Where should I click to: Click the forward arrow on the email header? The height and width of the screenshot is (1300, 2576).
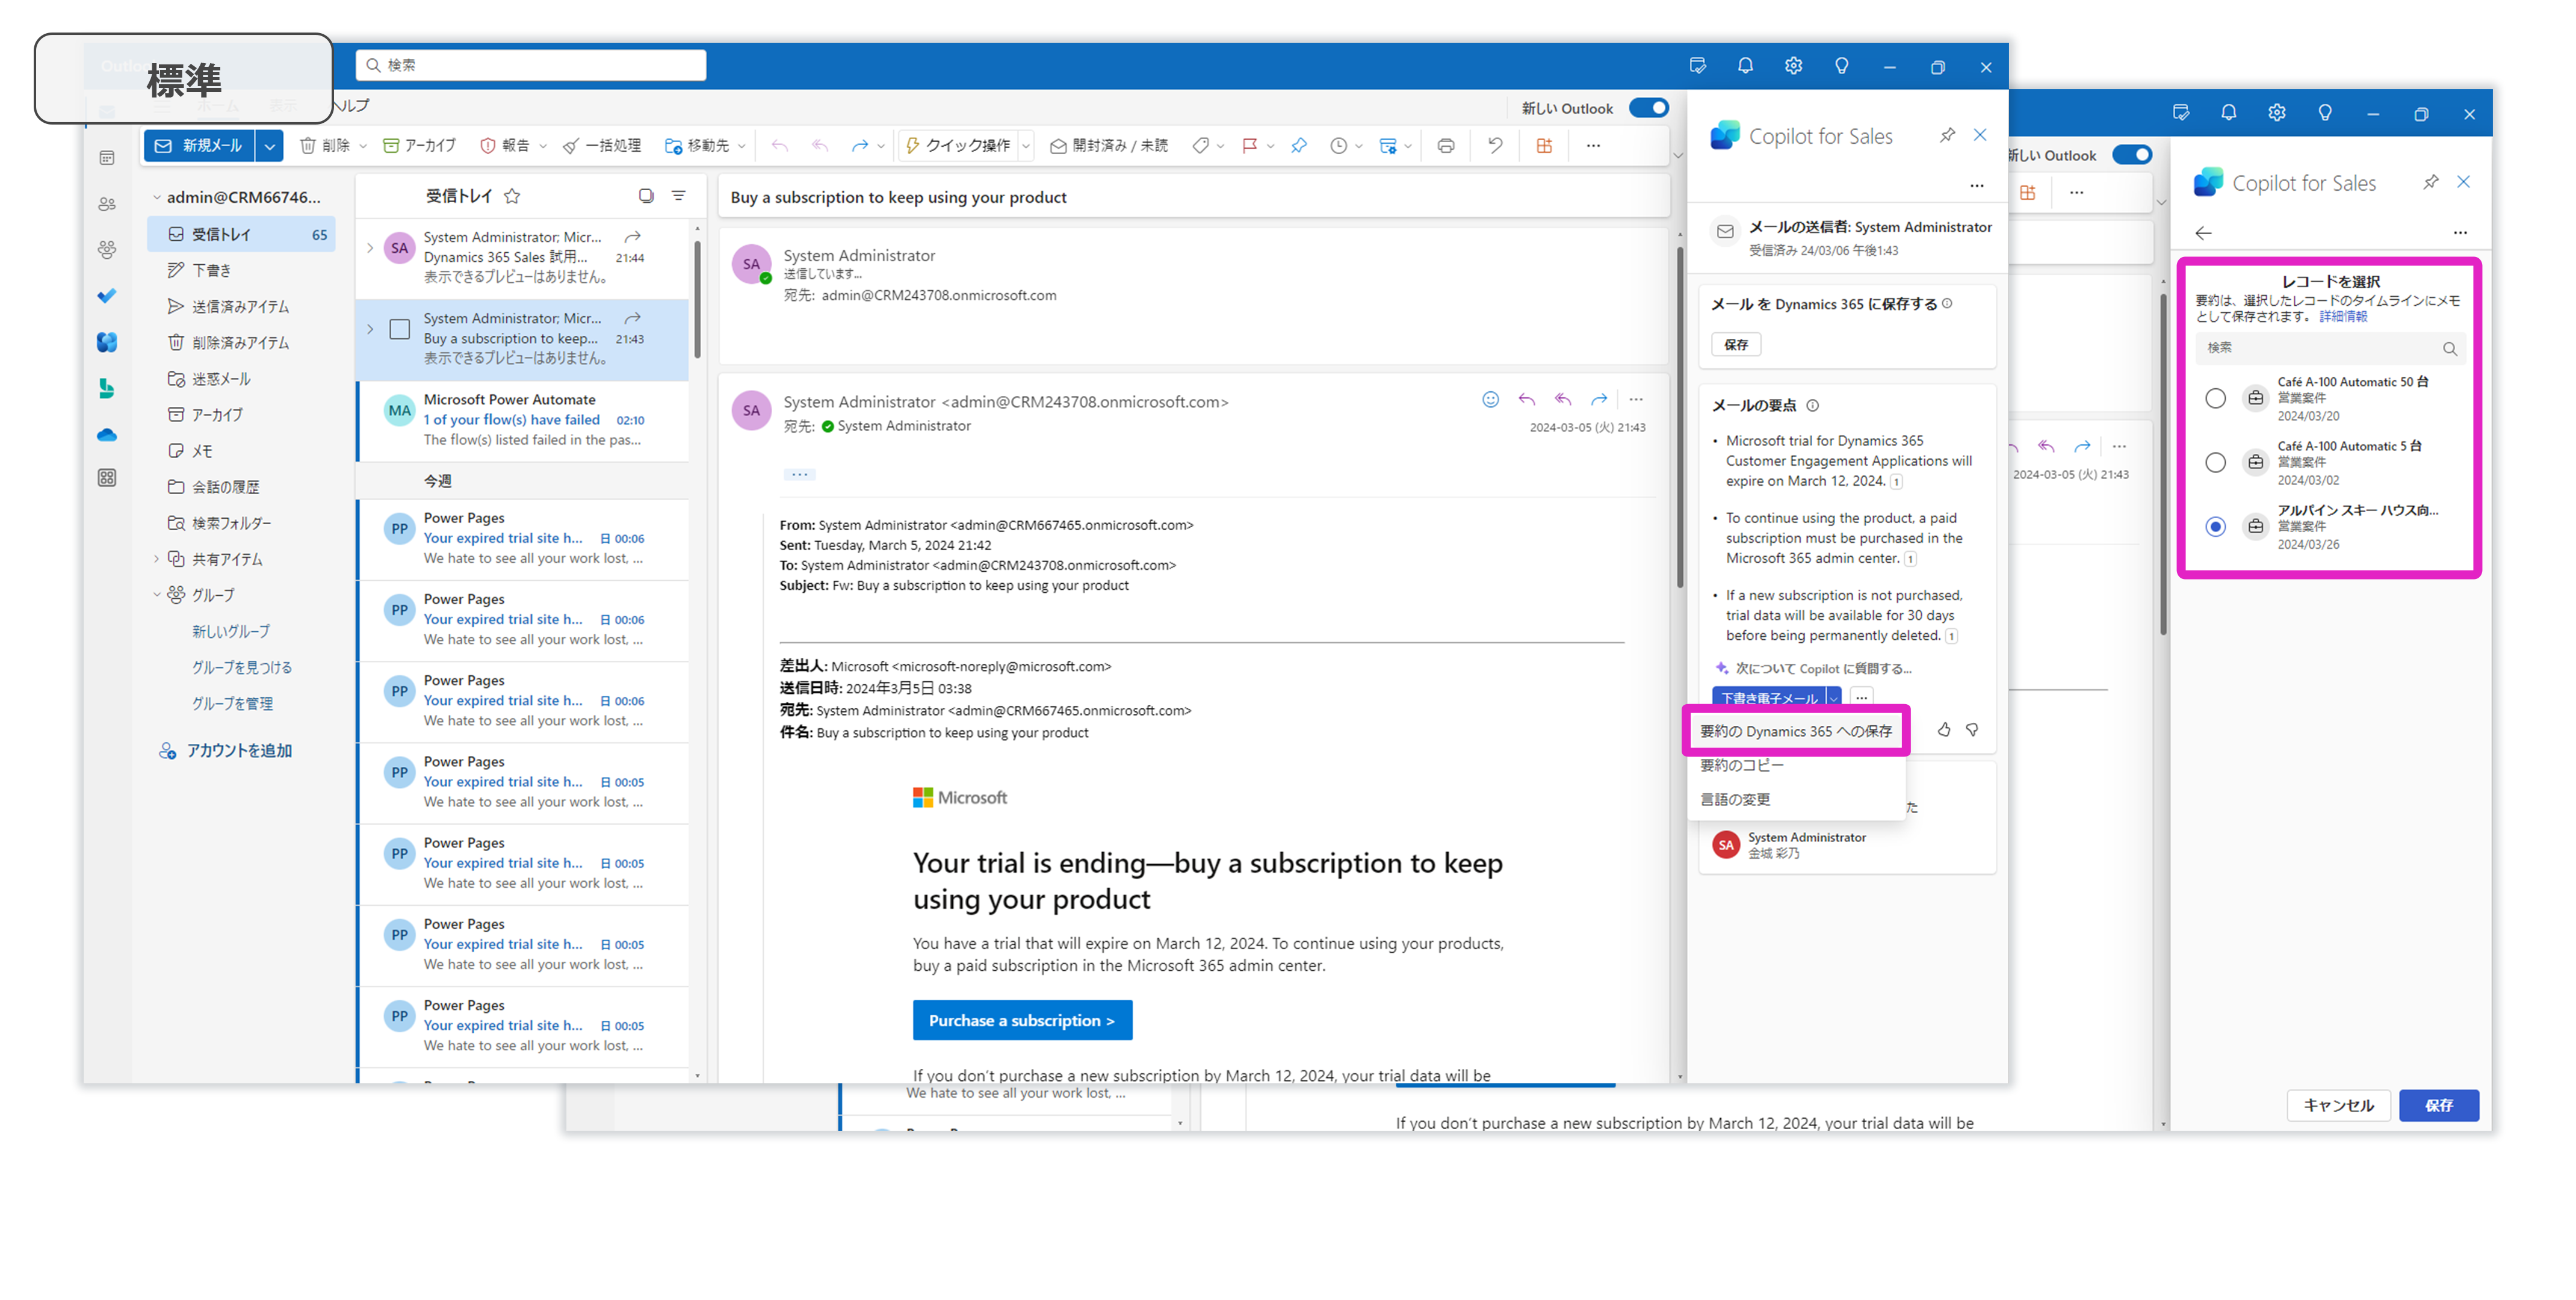click(1599, 400)
